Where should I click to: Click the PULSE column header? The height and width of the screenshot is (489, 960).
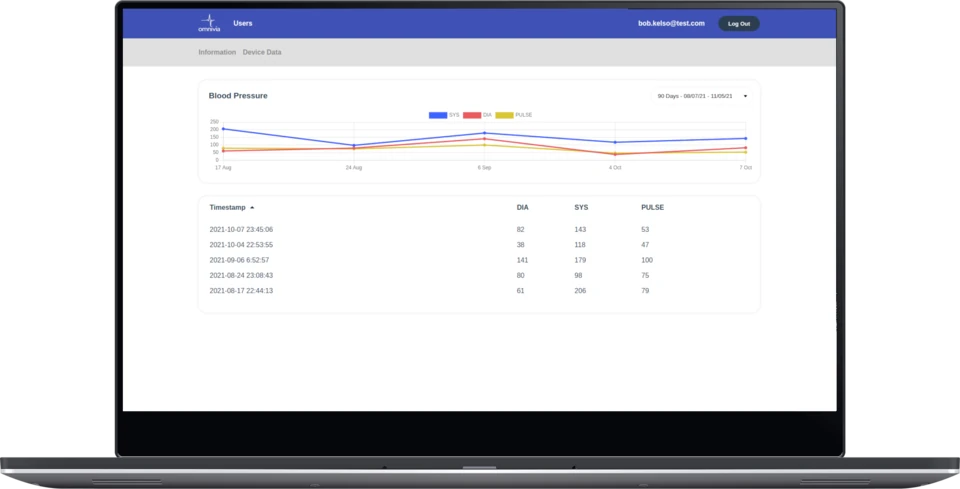pos(653,207)
